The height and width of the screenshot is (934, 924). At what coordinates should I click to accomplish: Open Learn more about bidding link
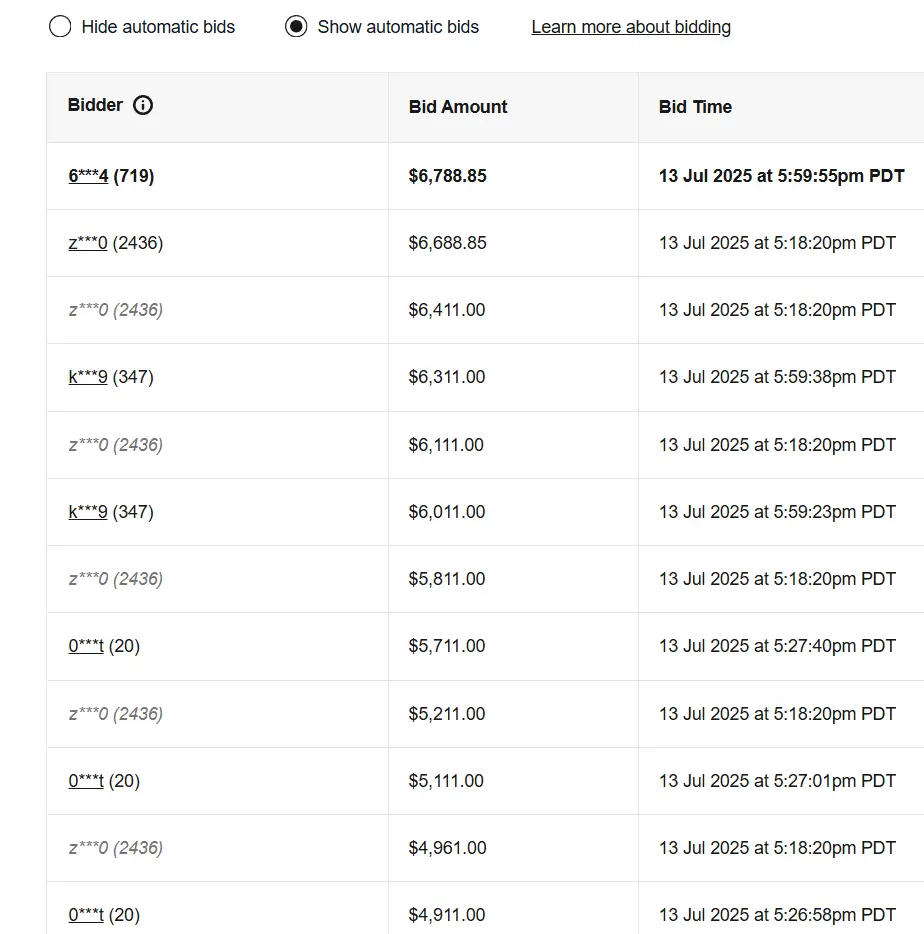pos(631,27)
